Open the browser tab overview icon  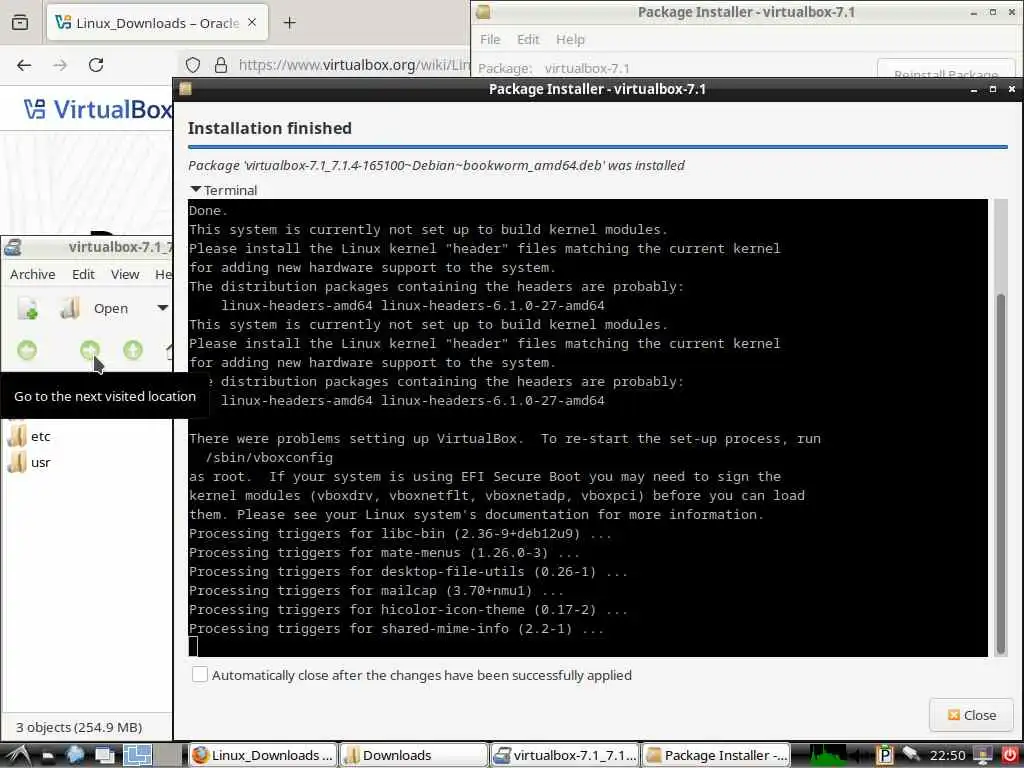coord(20,23)
